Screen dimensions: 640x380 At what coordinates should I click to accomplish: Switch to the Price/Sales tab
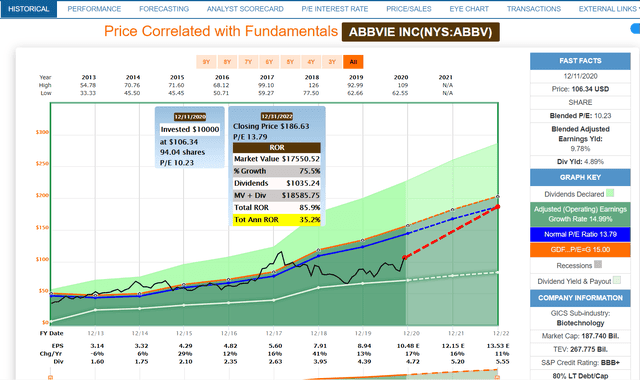coord(409,9)
